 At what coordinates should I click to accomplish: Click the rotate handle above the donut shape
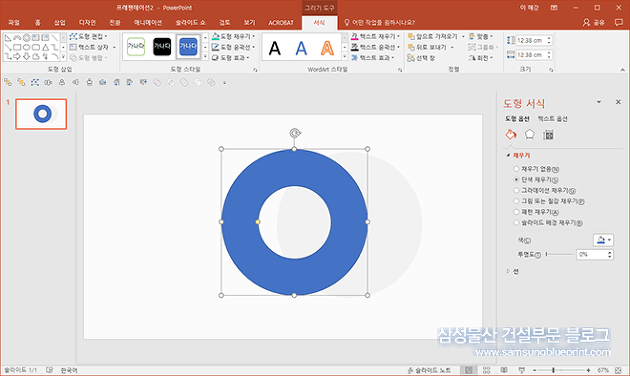pos(295,133)
